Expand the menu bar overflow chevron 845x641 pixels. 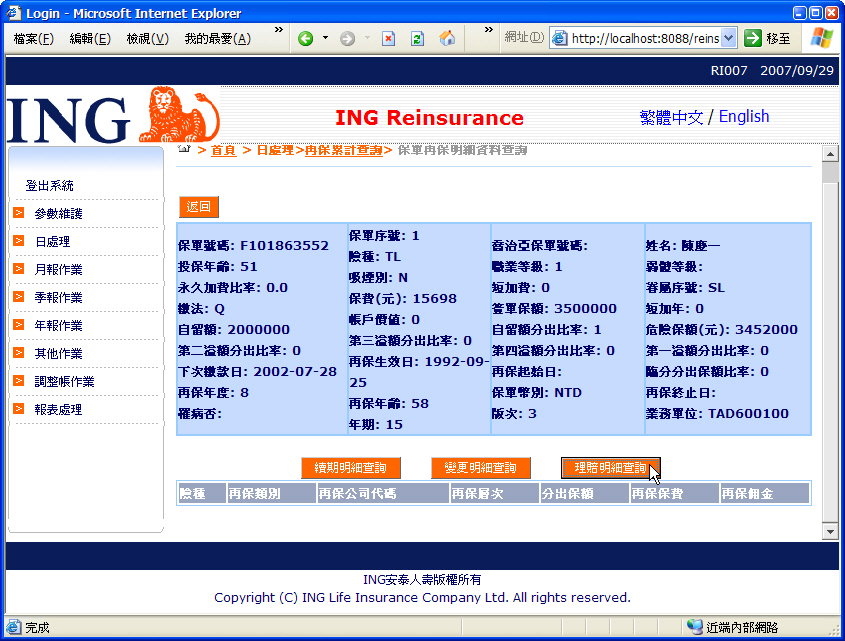(279, 30)
